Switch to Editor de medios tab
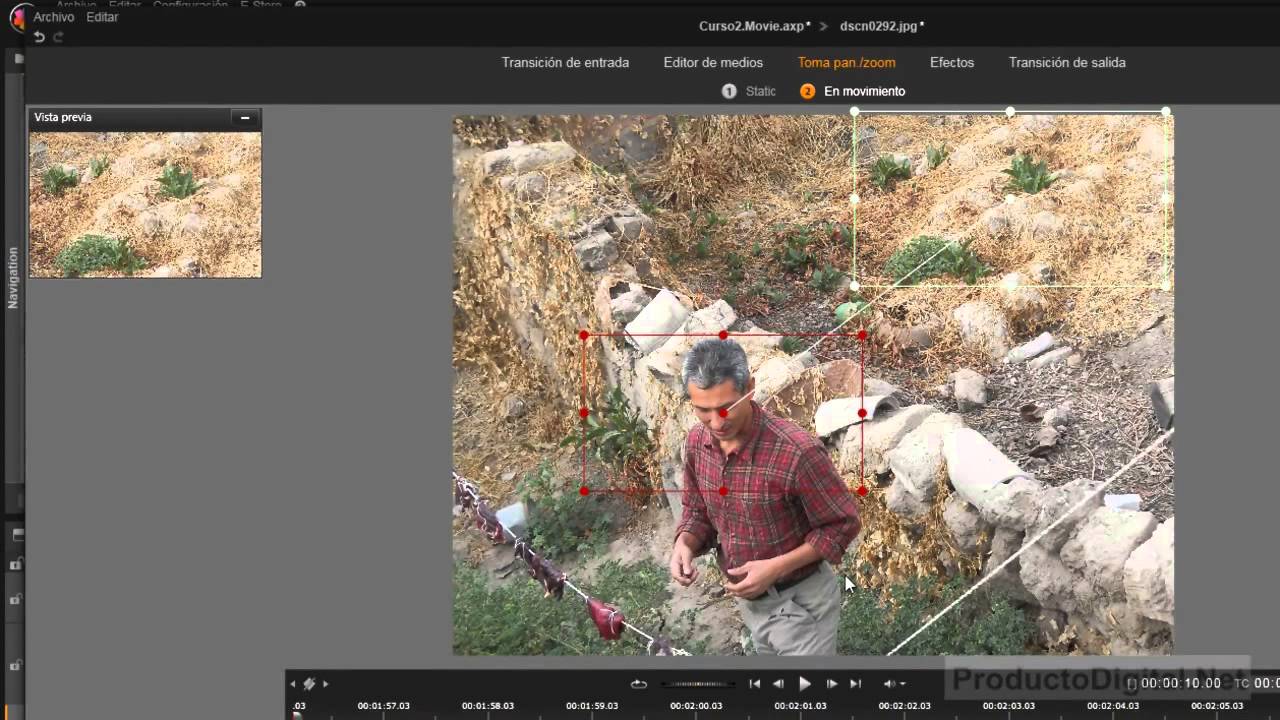 (x=713, y=62)
